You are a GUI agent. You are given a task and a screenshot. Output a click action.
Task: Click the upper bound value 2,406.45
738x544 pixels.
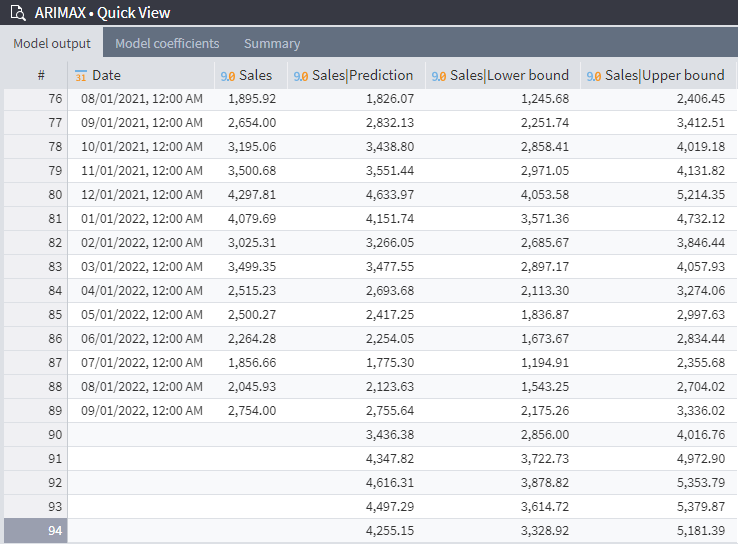pos(701,99)
